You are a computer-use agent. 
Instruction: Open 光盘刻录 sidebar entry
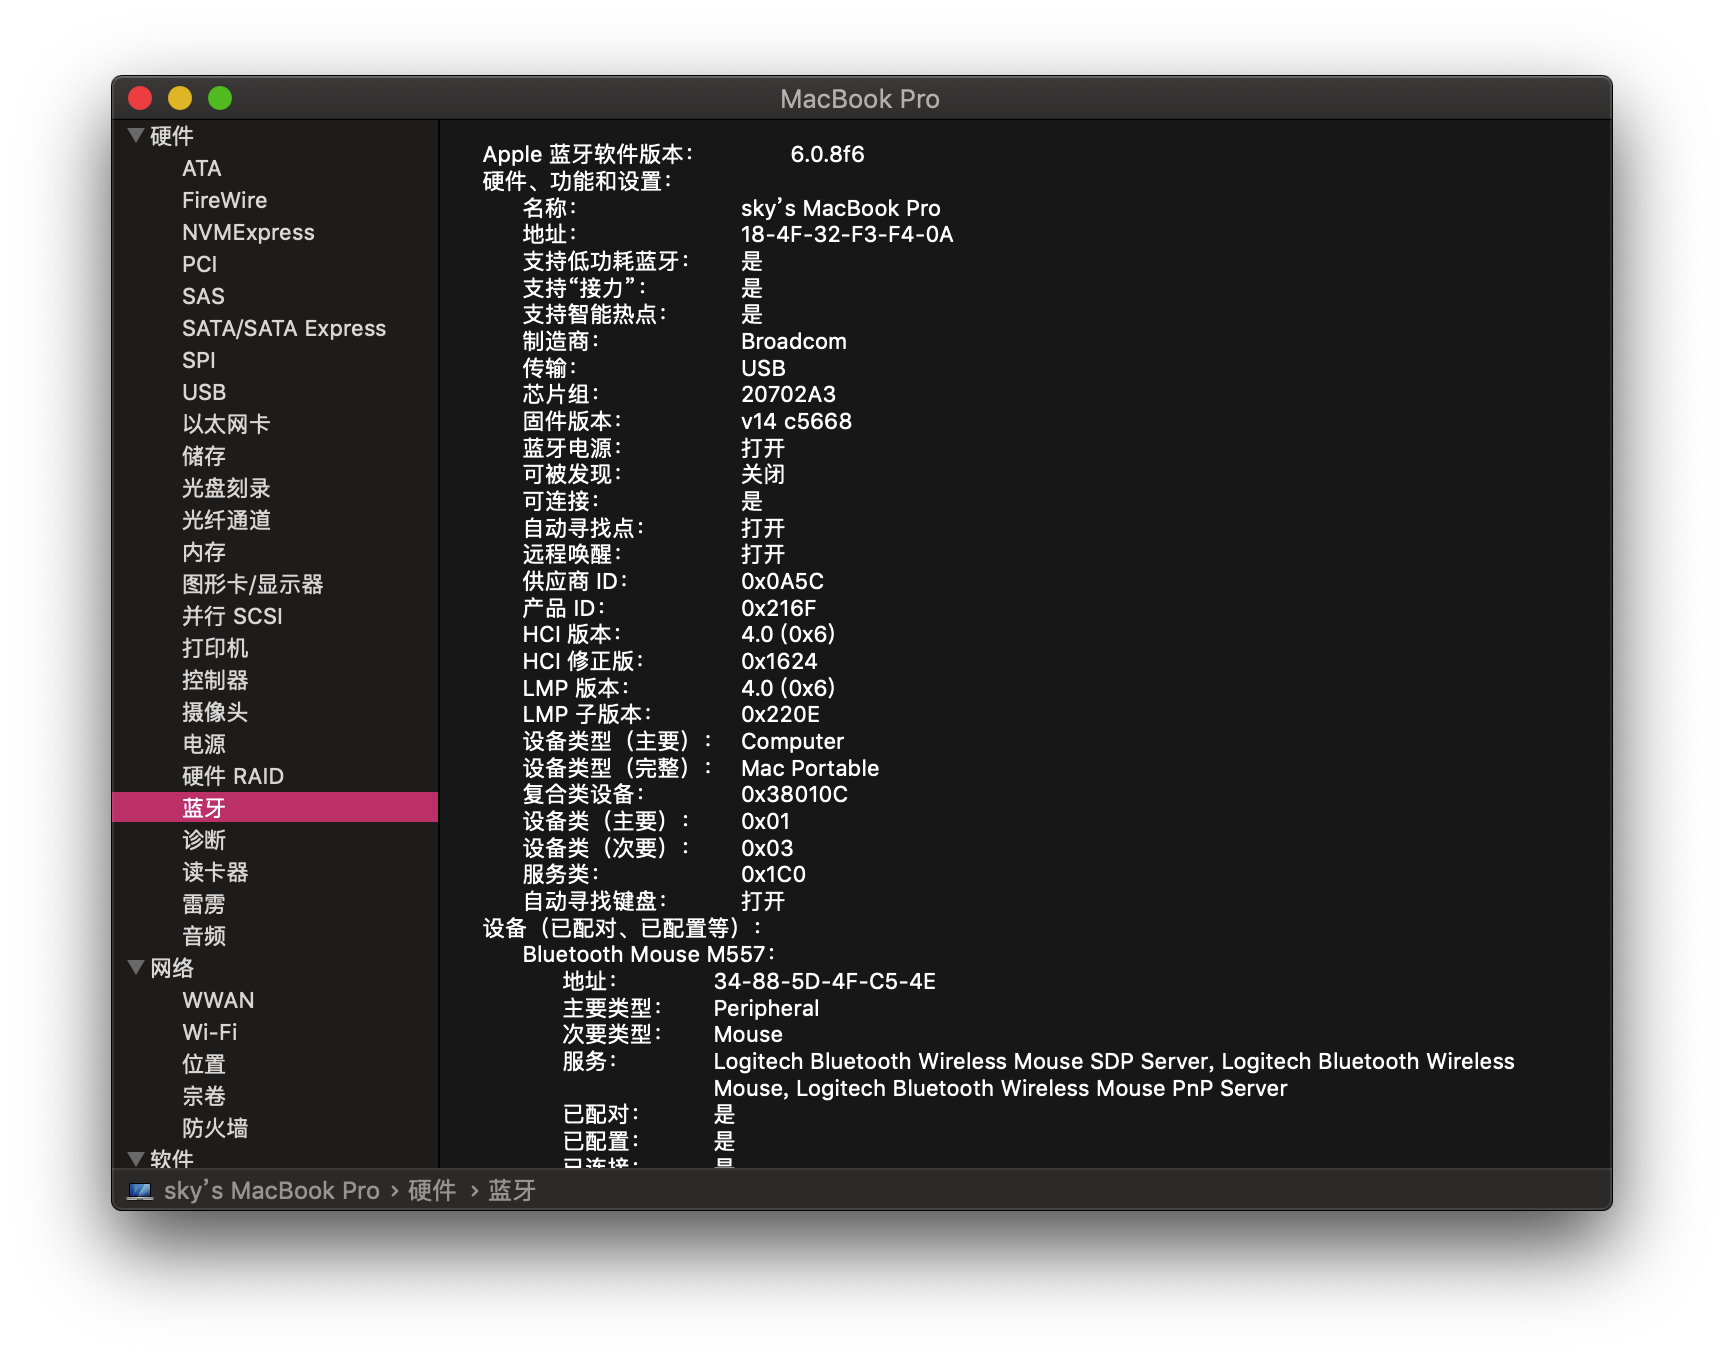(226, 488)
